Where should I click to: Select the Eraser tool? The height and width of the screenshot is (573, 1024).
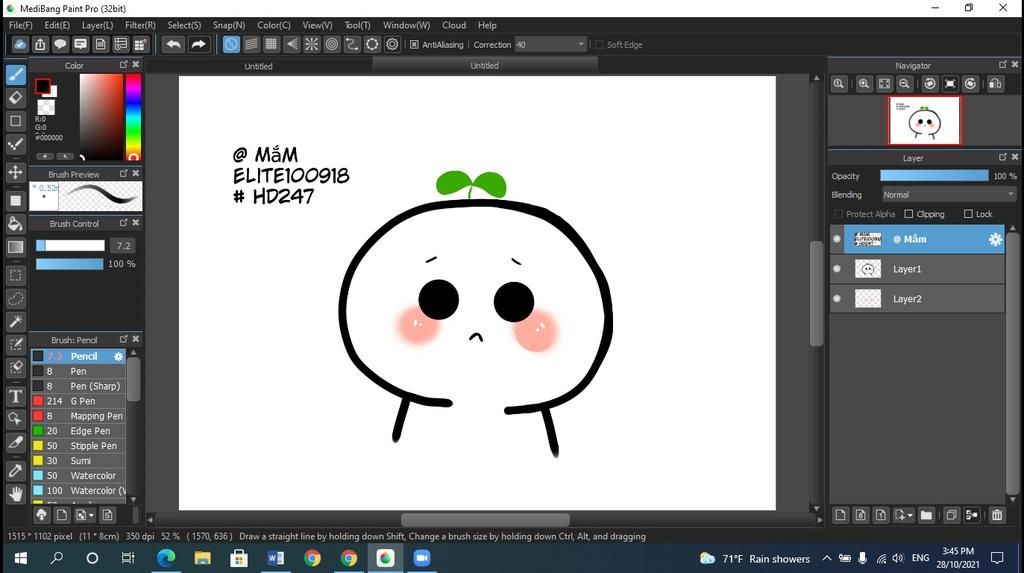click(16, 98)
